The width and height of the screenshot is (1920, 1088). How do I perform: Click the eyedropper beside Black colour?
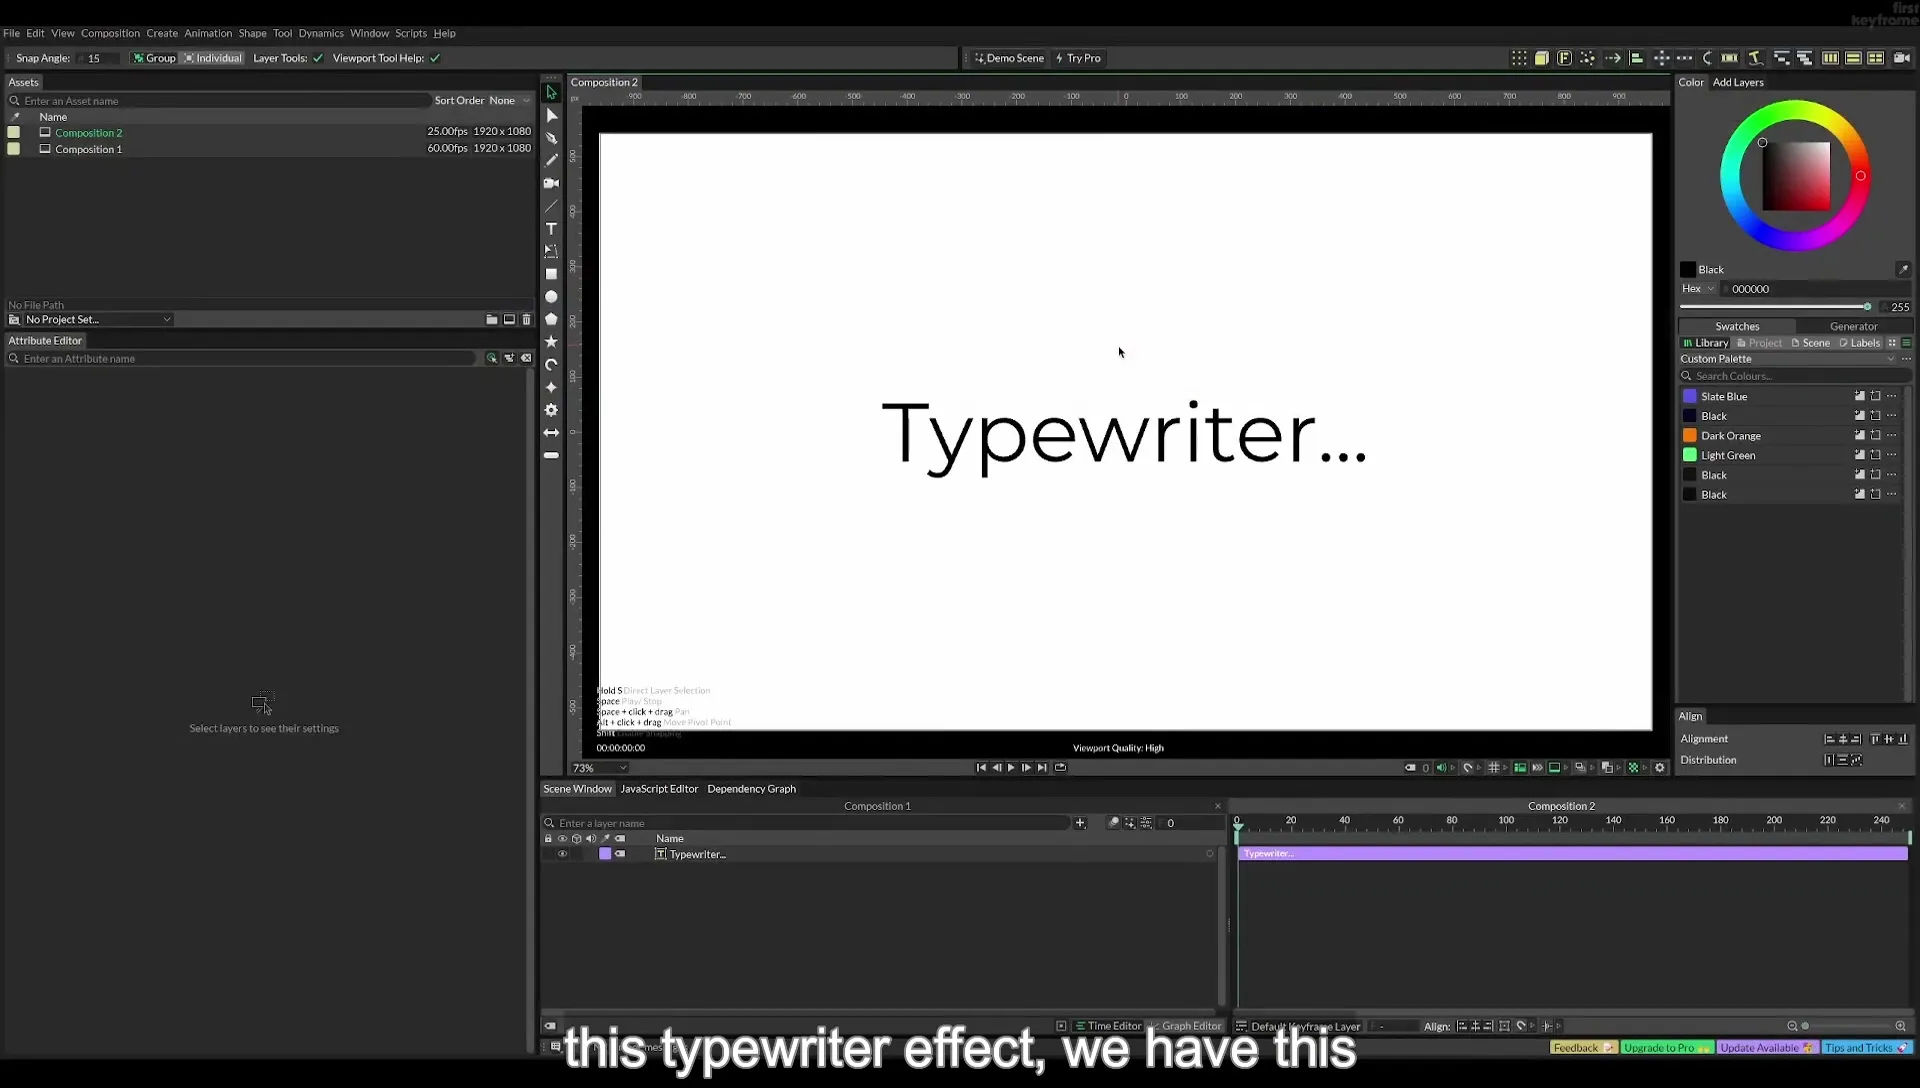click(1903, 269)
